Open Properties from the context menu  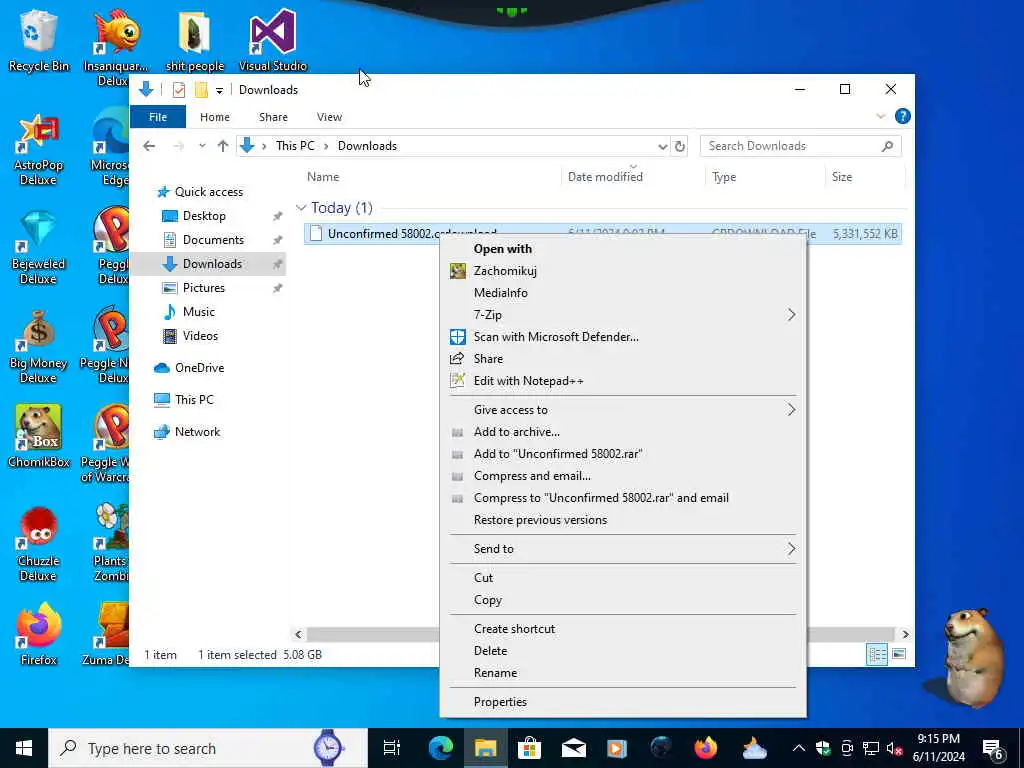(622, 701)
